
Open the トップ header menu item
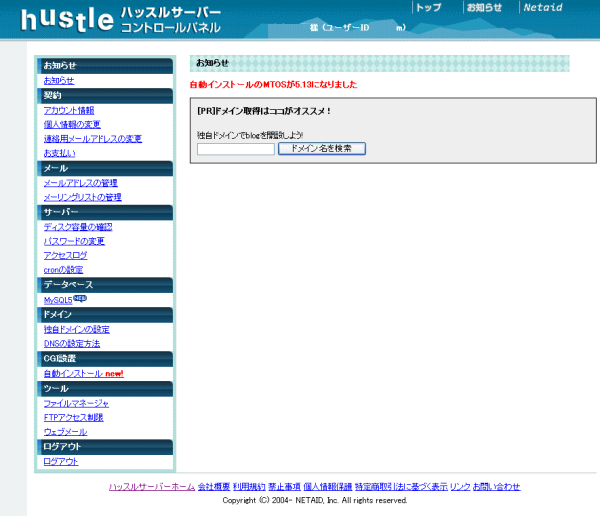point(428,7)
